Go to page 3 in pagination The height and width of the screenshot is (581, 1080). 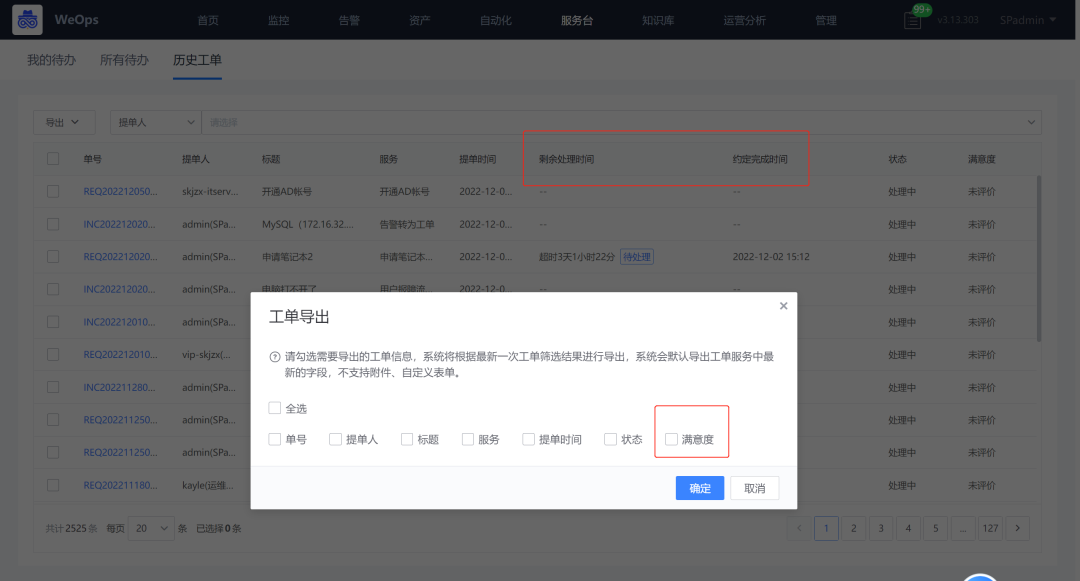(x=881, y=528)
